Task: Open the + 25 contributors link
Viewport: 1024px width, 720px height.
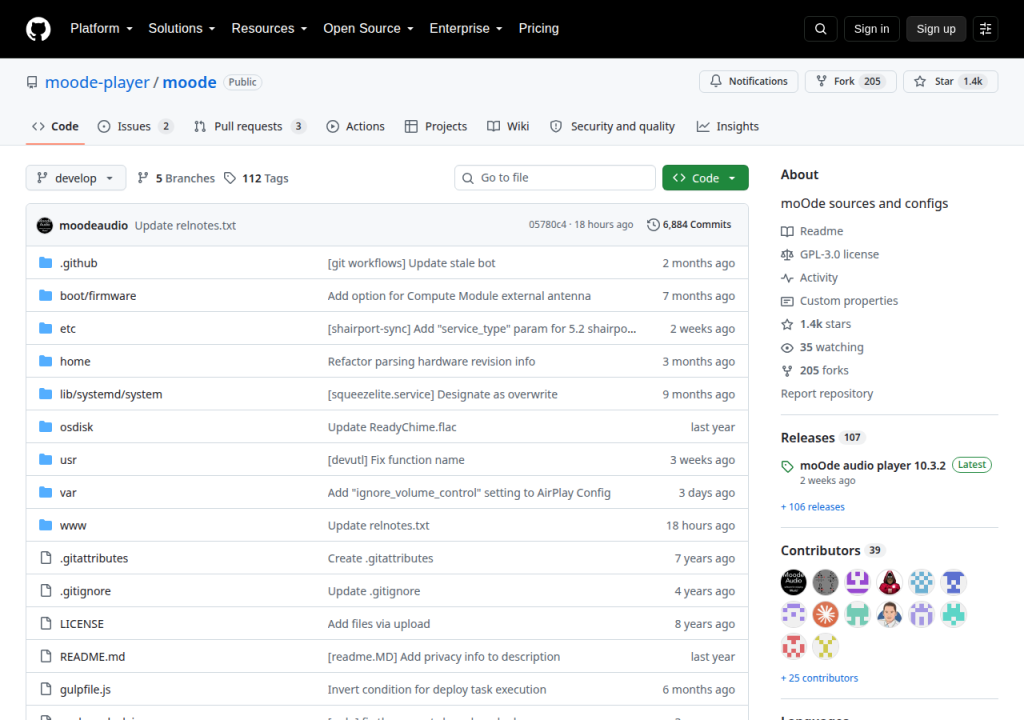Action: (820, 678)
